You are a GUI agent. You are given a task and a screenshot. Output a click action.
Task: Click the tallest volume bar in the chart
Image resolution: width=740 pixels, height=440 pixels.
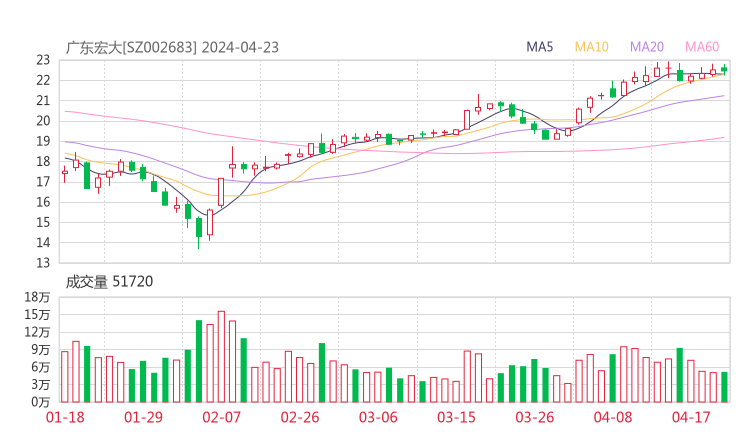pos(221,357)
